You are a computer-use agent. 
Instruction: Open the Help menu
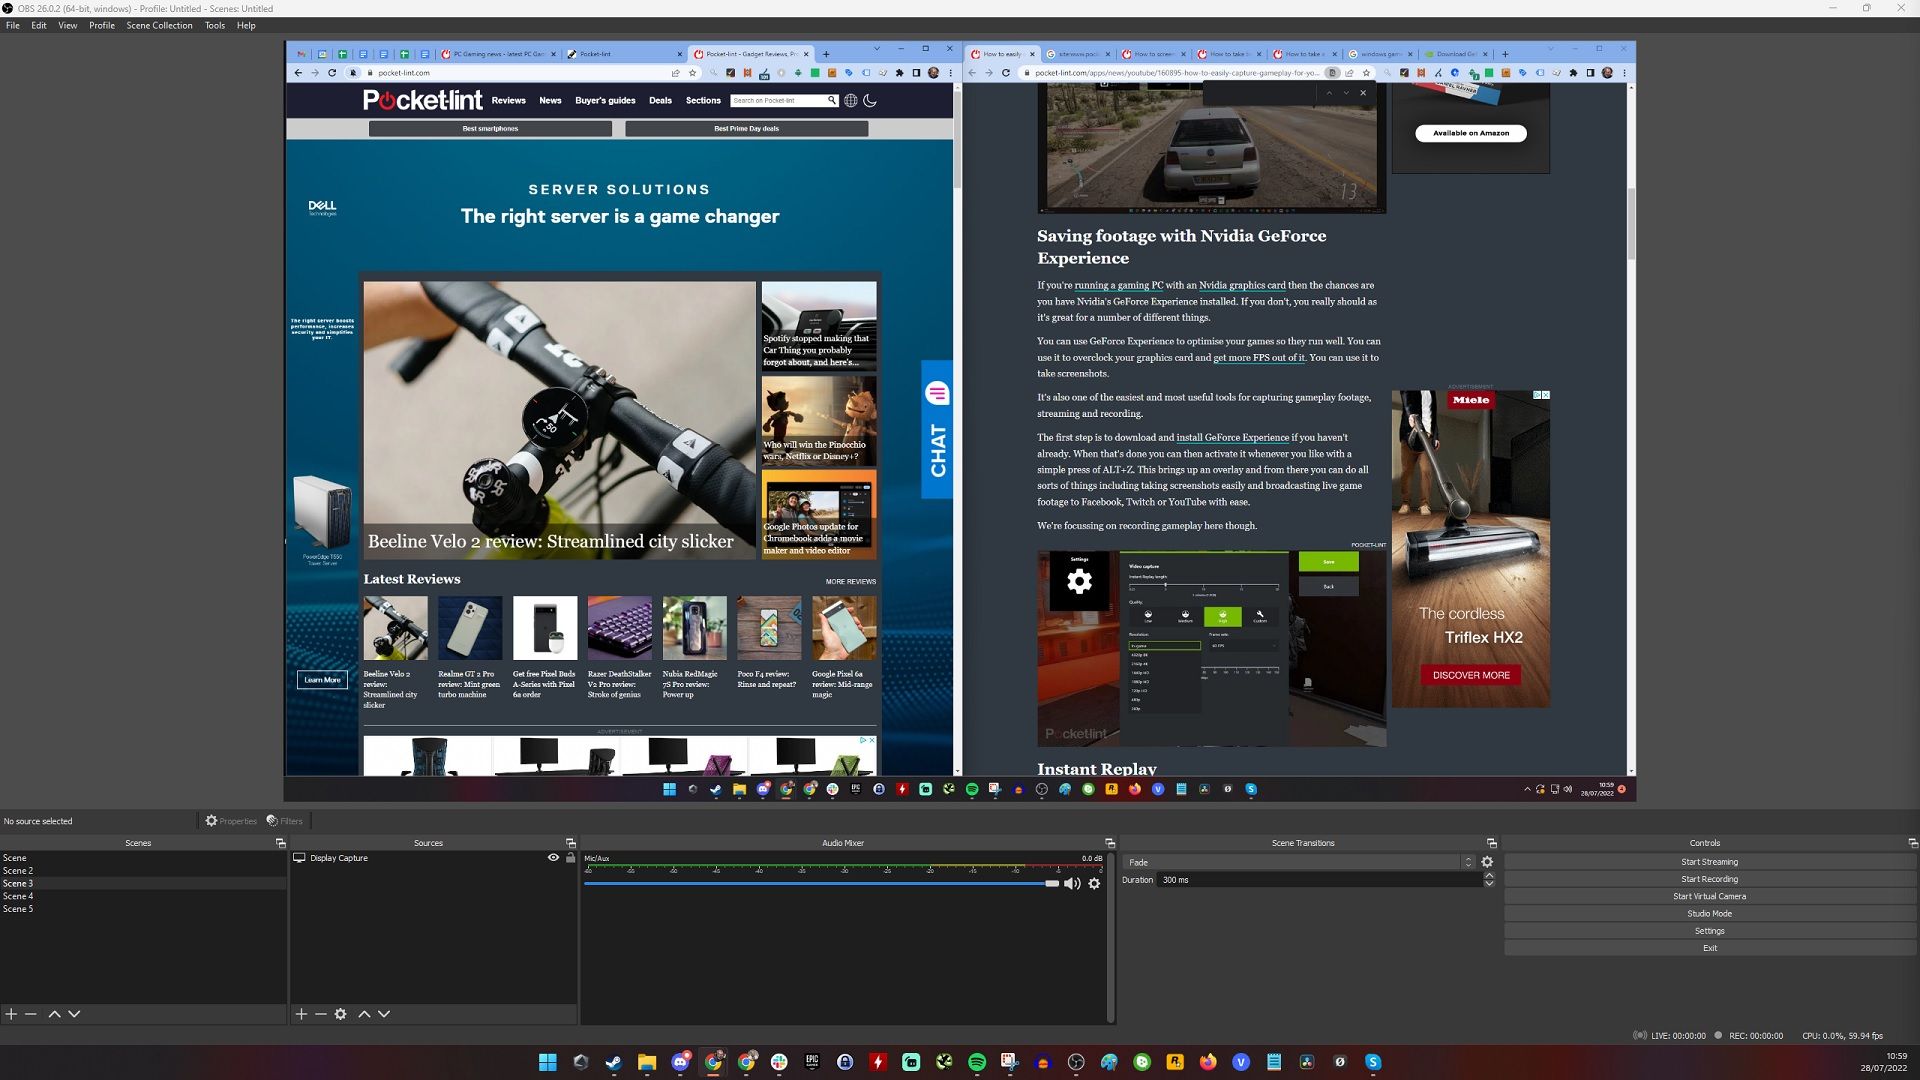click(x=246, y=25)
